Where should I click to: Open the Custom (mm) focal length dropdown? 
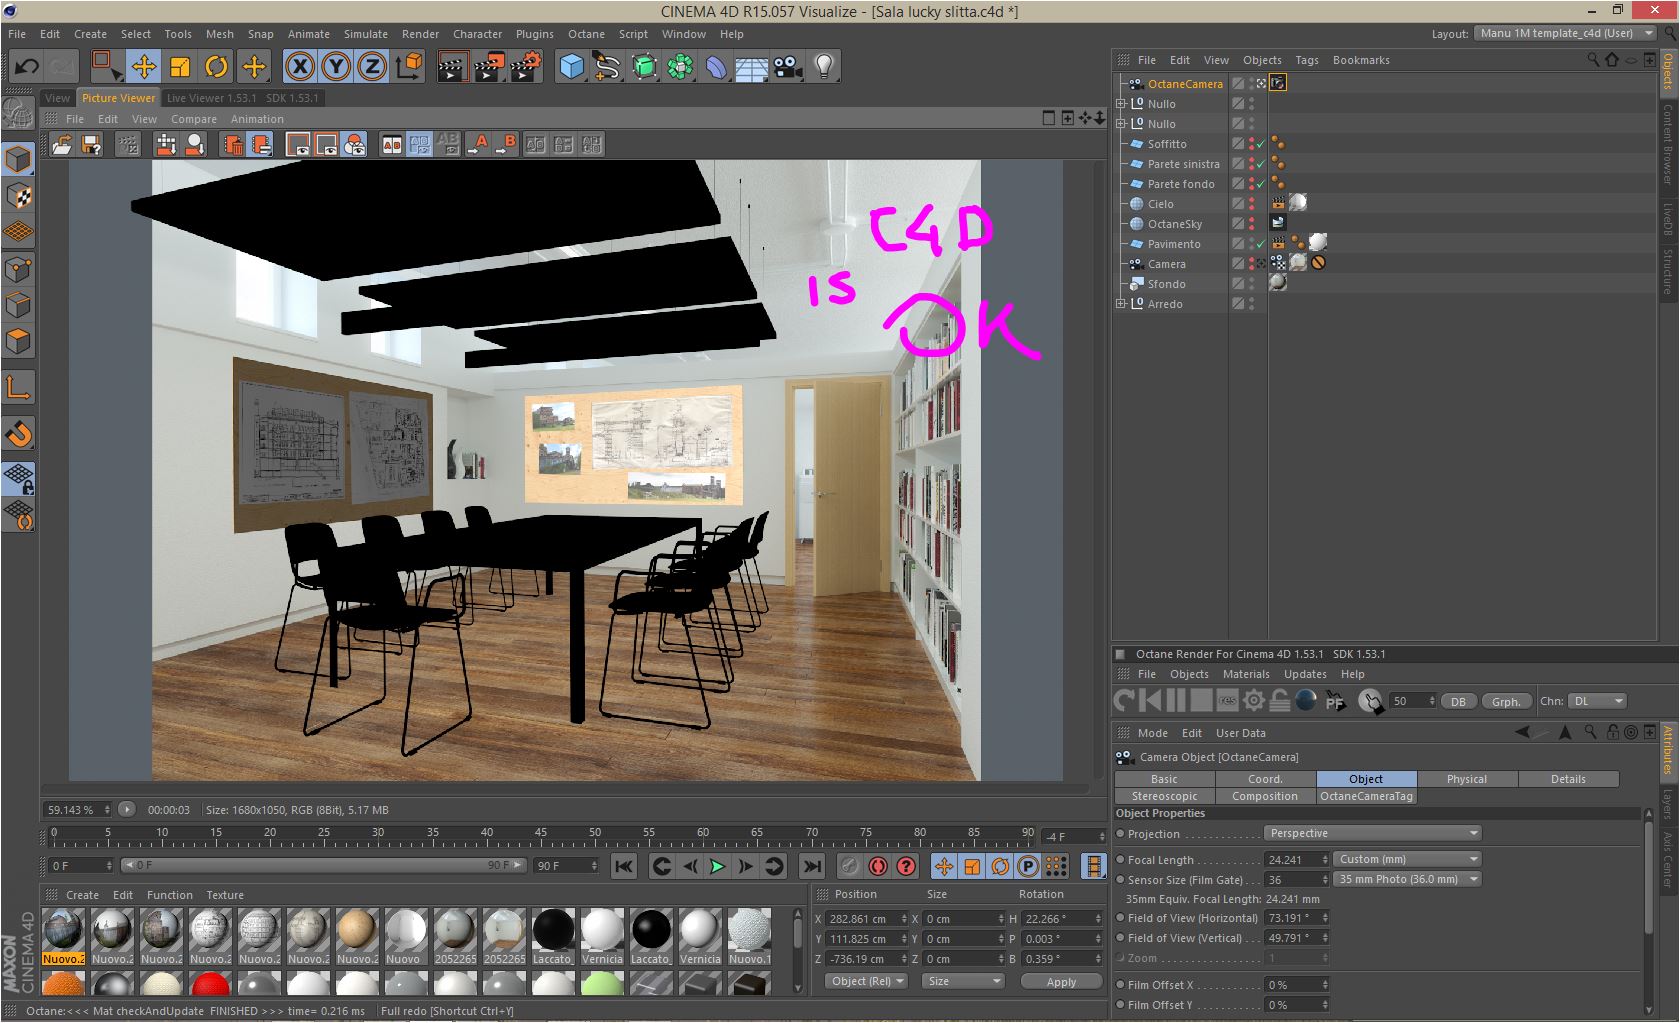point(1407,859)
